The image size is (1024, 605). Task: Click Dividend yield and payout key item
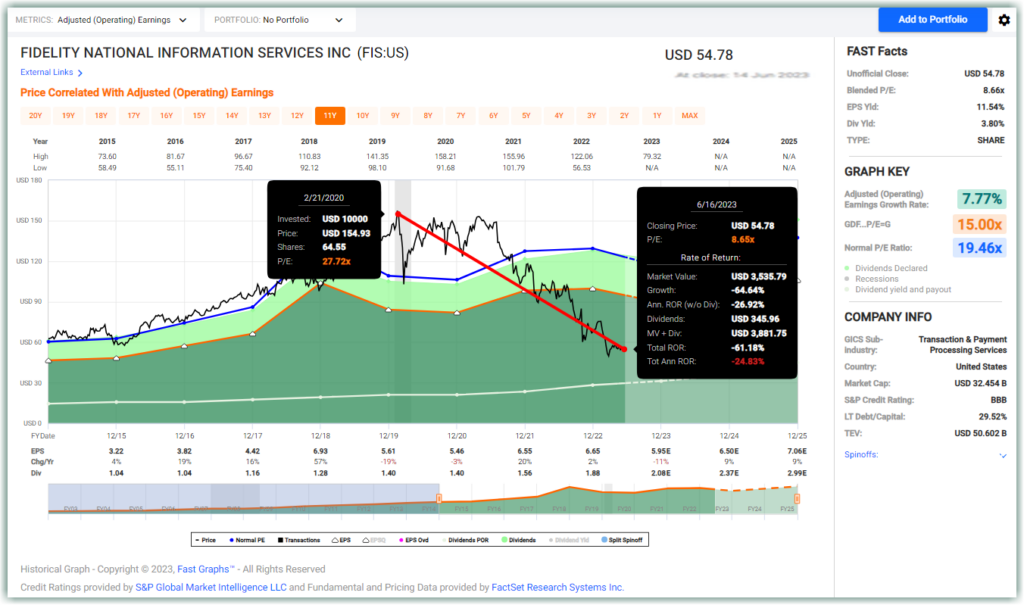(897, 289)
